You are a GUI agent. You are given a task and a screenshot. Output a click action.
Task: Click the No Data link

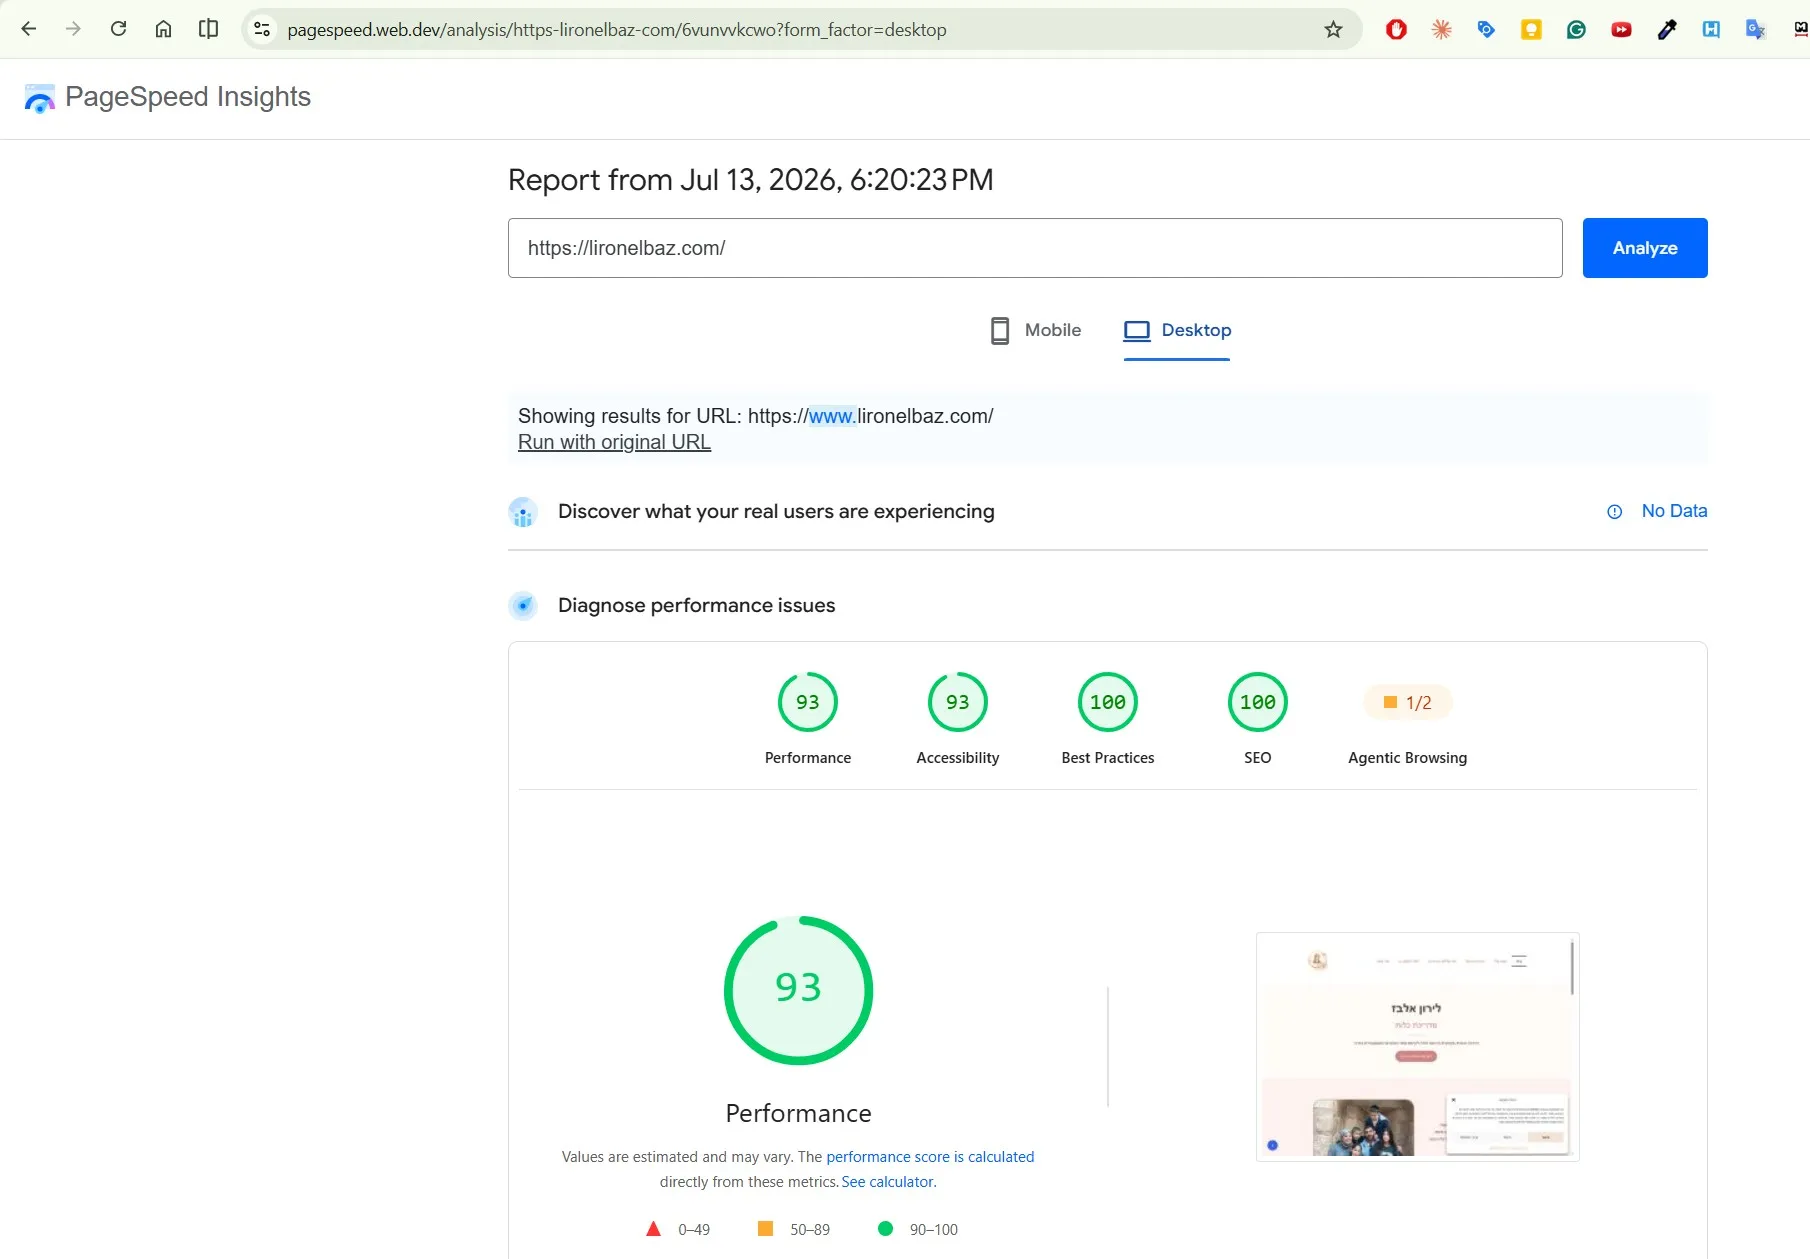tap(1674, 511)
